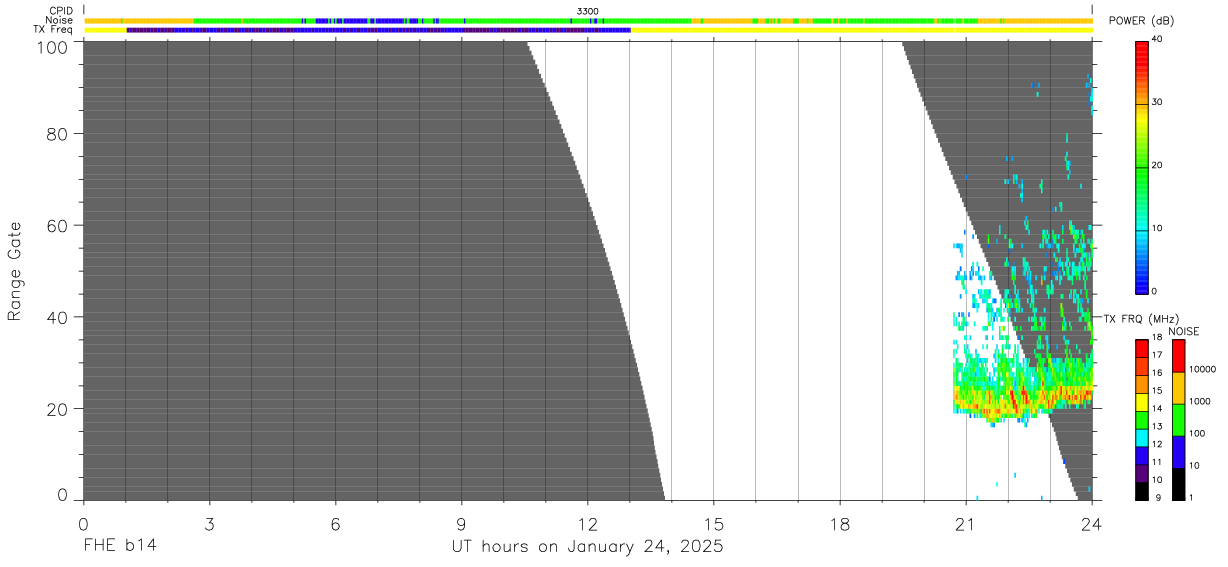
Task: Click the x-axis tick label 9
Action: pos(462,524)
